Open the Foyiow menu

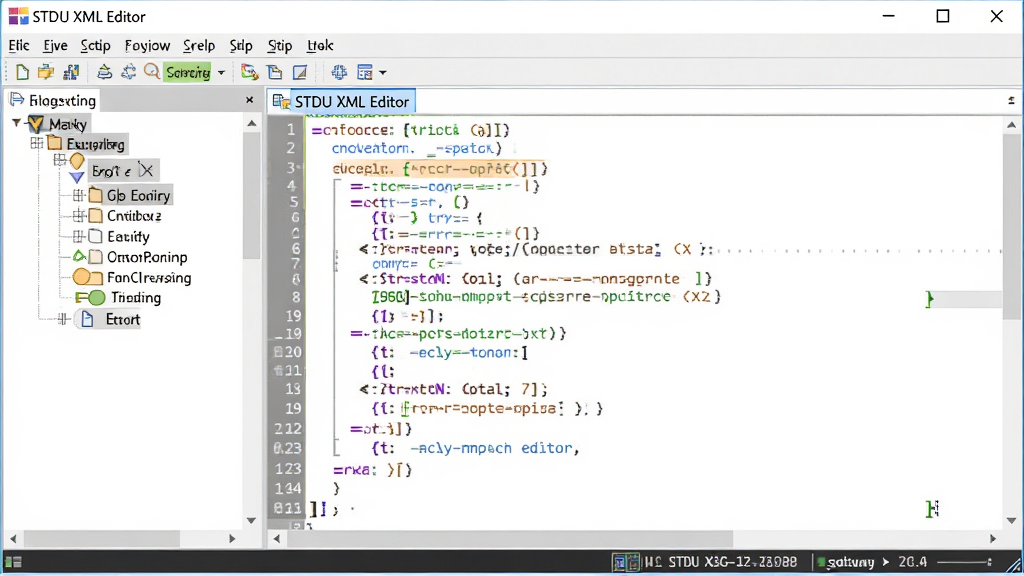tap(148, 45)
